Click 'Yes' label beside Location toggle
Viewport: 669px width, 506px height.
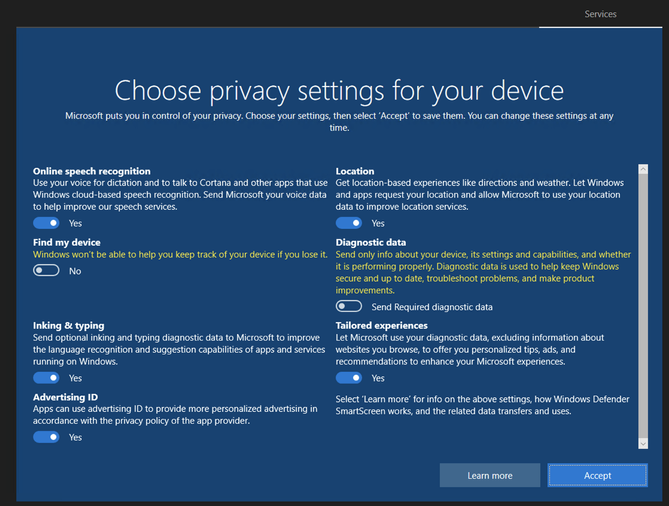pos(378,223)
